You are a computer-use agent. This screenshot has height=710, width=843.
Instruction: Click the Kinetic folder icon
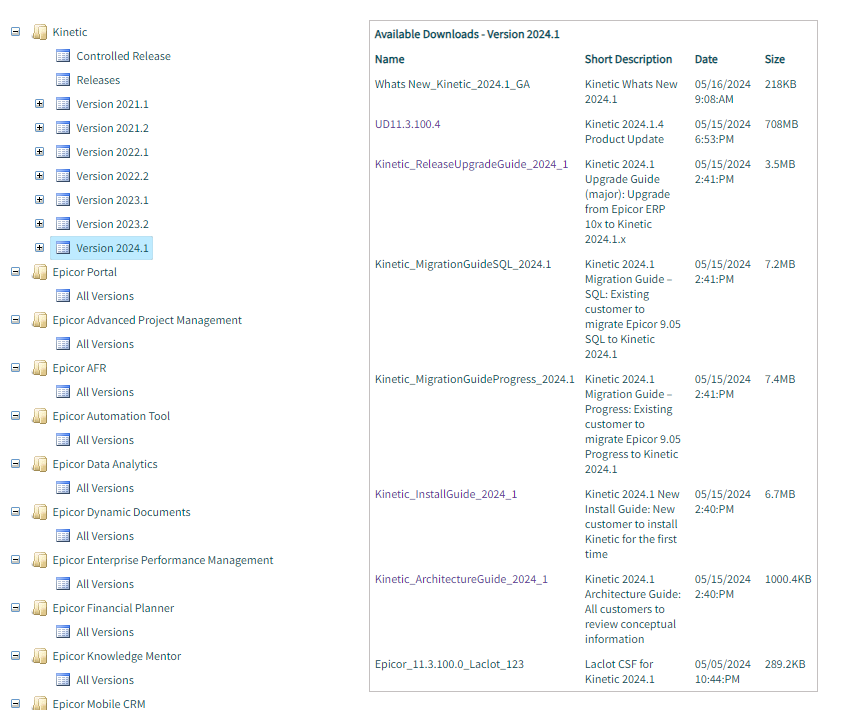(x=39, y=32)
